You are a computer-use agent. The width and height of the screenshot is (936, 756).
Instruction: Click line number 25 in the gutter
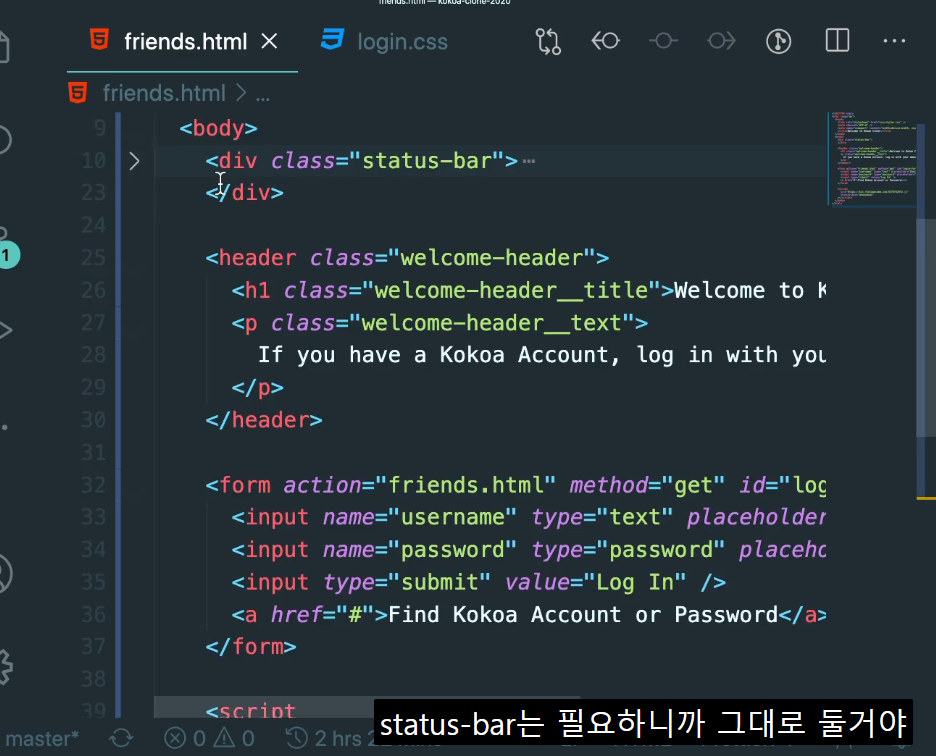[94, 258]
